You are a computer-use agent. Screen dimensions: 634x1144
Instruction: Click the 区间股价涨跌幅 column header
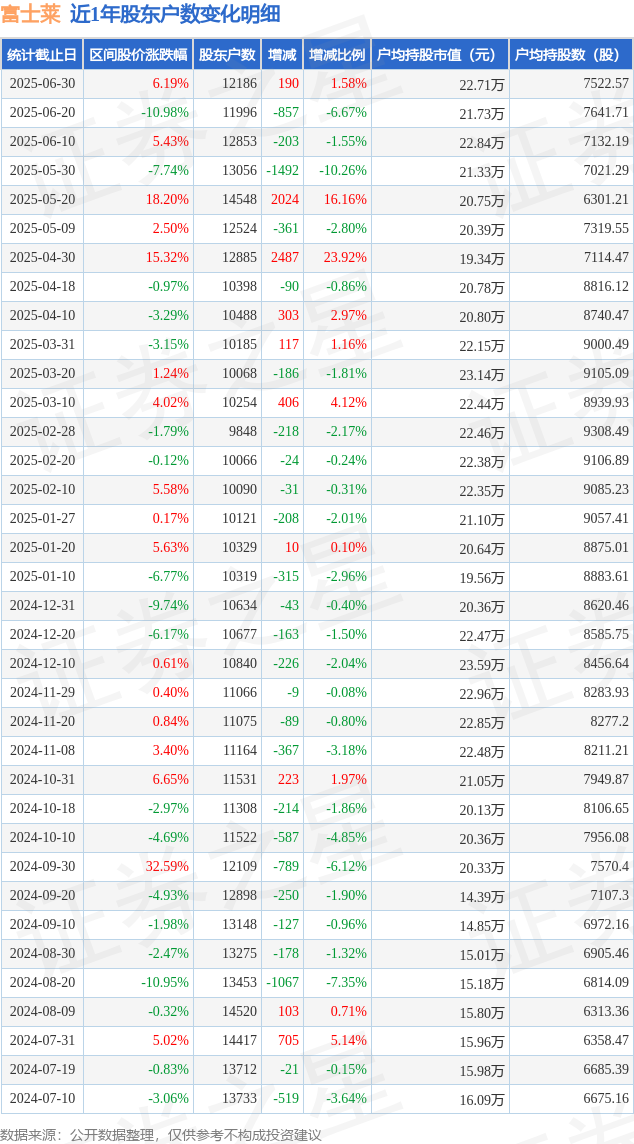pos(138,55)
